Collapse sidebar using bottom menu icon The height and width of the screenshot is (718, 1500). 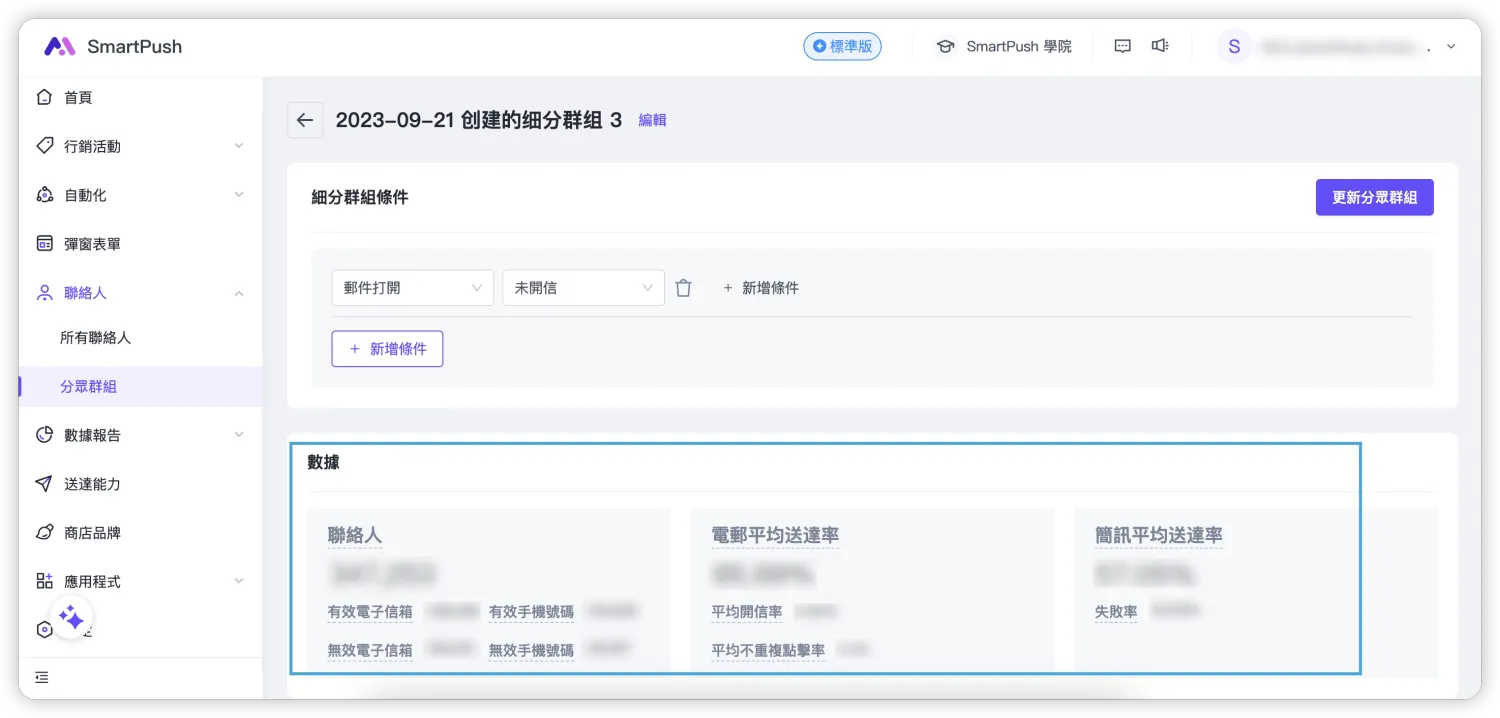(42, 677)
